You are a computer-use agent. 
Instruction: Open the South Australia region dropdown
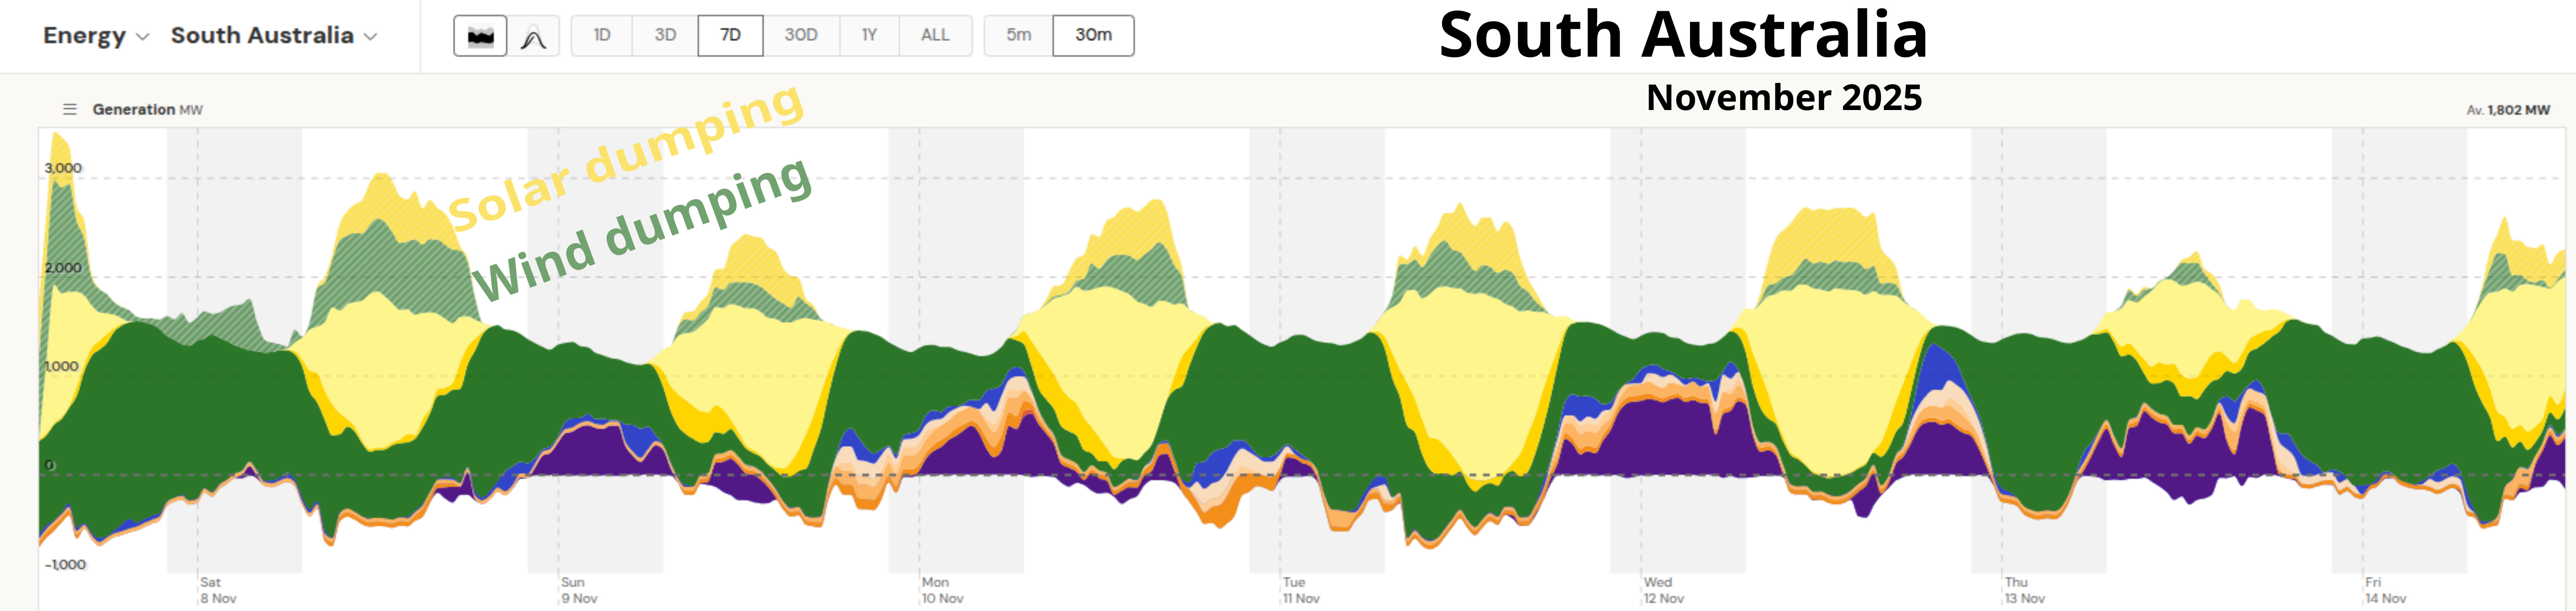(x=273, y=36)
